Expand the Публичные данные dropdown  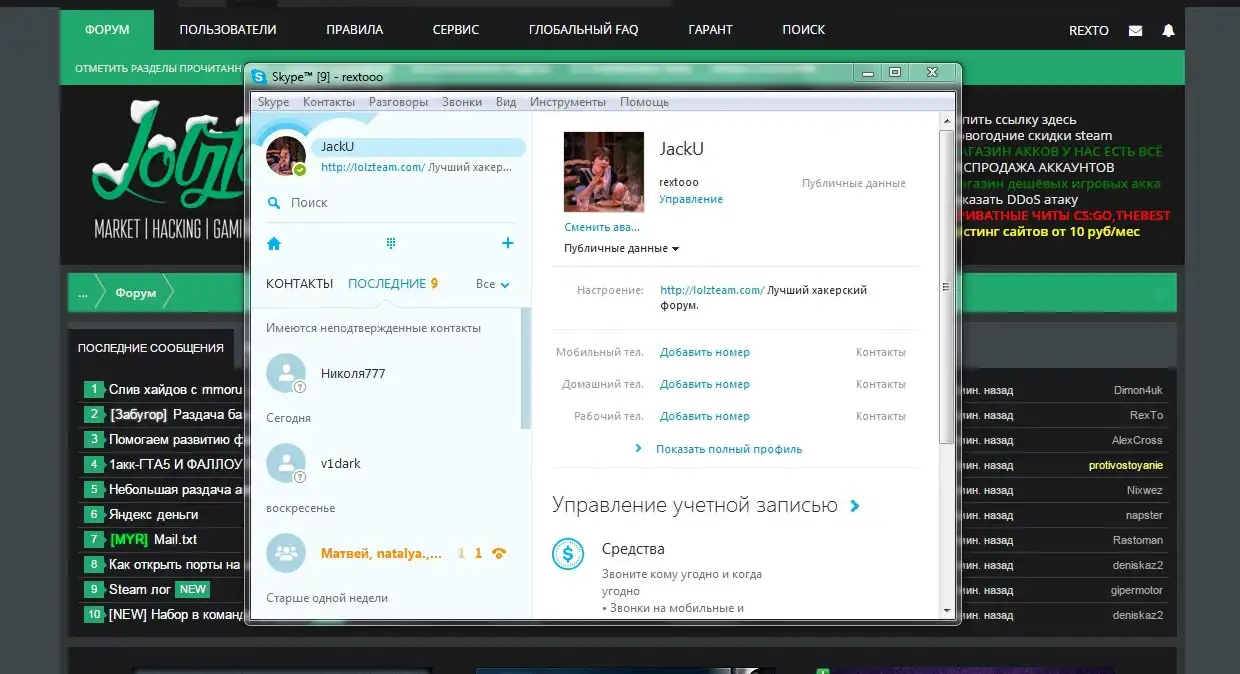(x=621, y=248)
